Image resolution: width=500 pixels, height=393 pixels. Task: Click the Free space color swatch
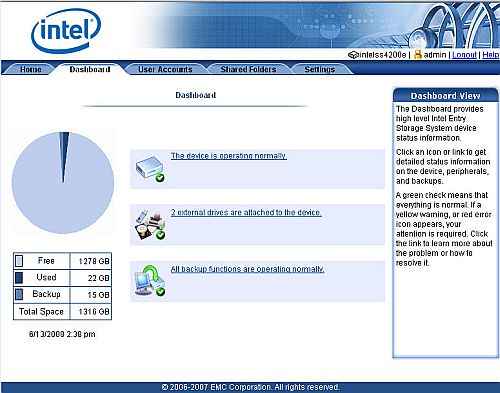pos(19,261)
